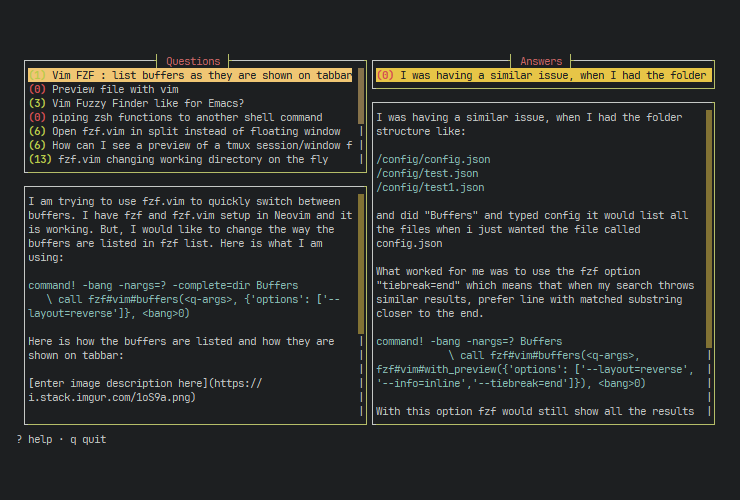Click 'command! -bang -nargs=? Buffers' code line in answer

pos(469,341)
